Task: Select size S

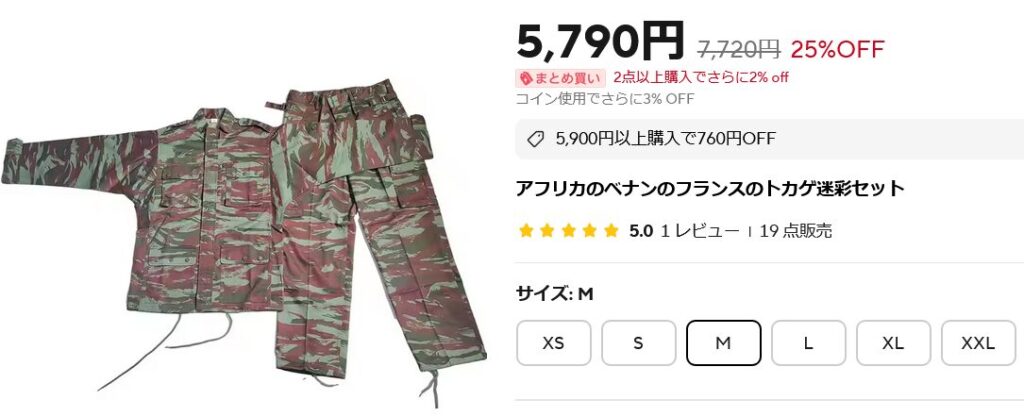Action: click(638, 343)
